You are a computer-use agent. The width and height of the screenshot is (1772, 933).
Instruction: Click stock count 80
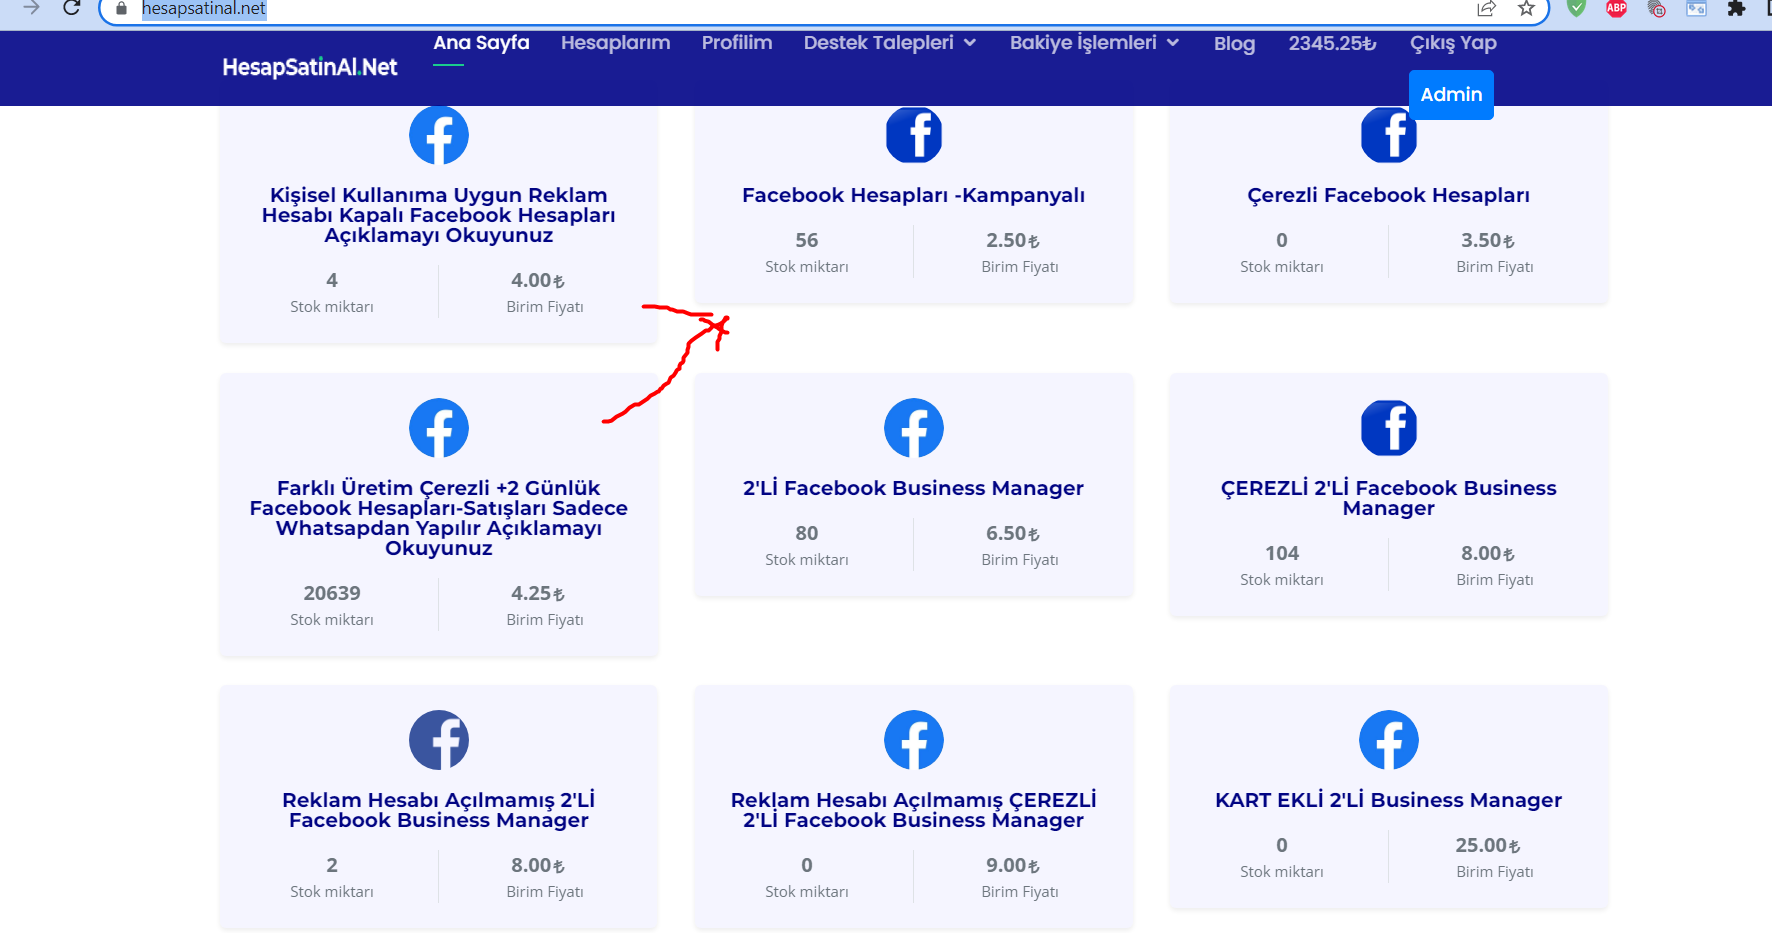pyautogui.click(x=807, y=533)
